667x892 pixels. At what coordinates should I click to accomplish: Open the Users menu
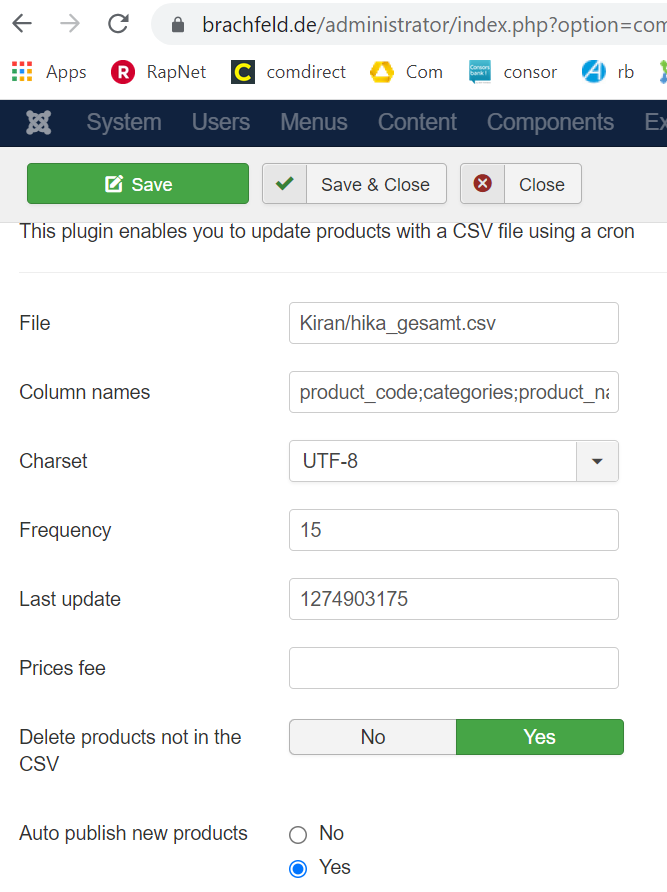tap(221, 122)
